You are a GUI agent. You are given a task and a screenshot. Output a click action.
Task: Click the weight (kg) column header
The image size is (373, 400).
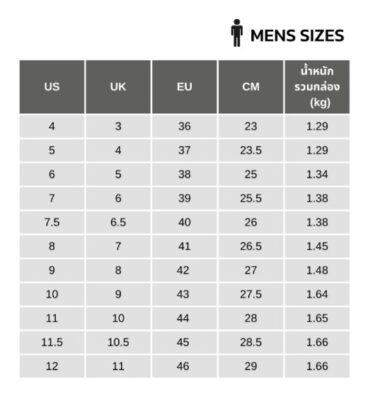317,87
